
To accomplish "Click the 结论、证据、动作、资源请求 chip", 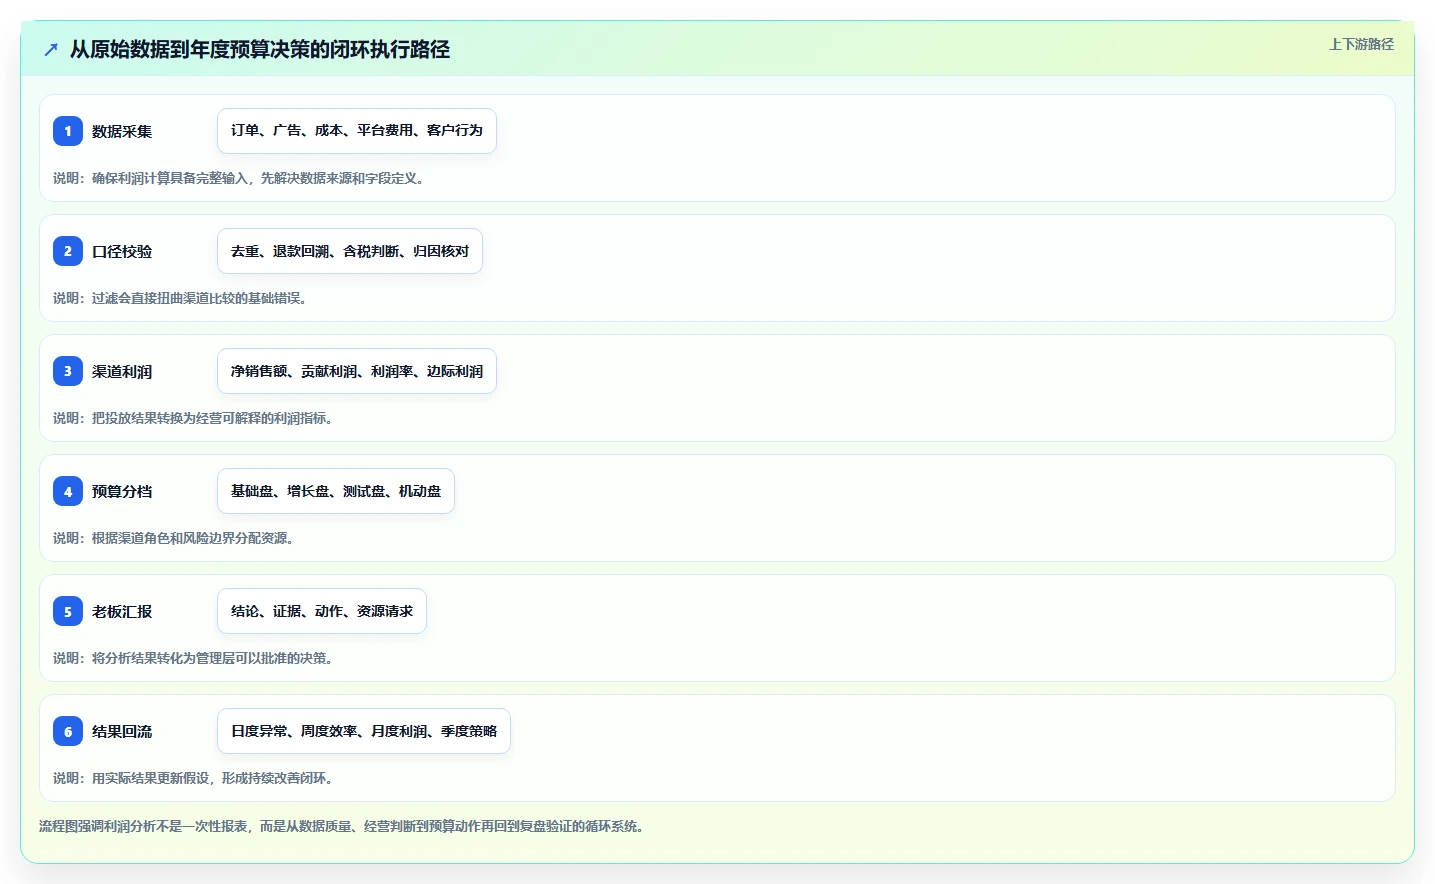I will coord(322,611).
